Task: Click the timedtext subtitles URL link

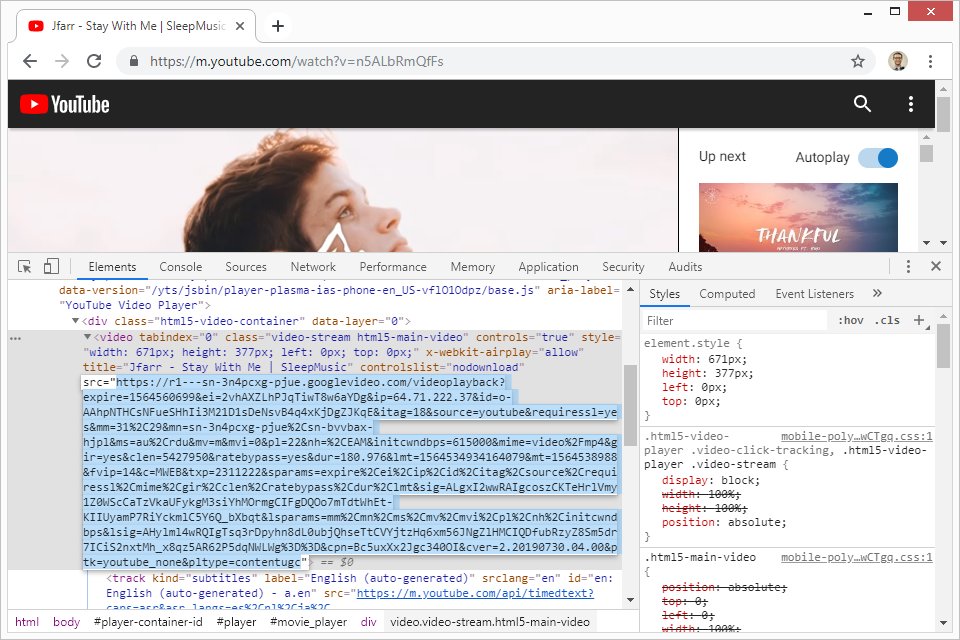Action: point(475,593)
